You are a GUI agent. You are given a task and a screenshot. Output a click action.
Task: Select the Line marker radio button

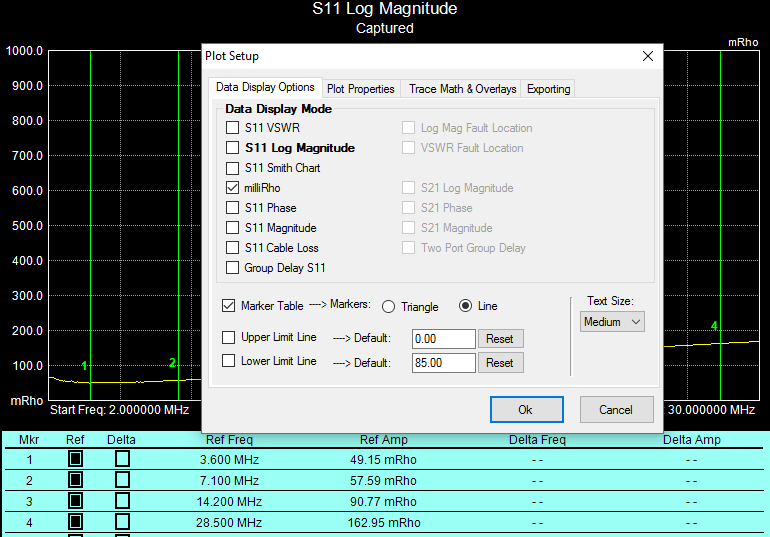point(465,306)
